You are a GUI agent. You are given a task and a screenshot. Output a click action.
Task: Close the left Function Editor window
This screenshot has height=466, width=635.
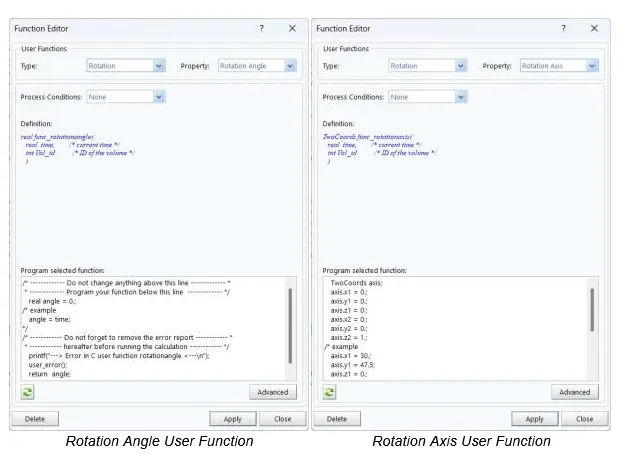point(292,29)
